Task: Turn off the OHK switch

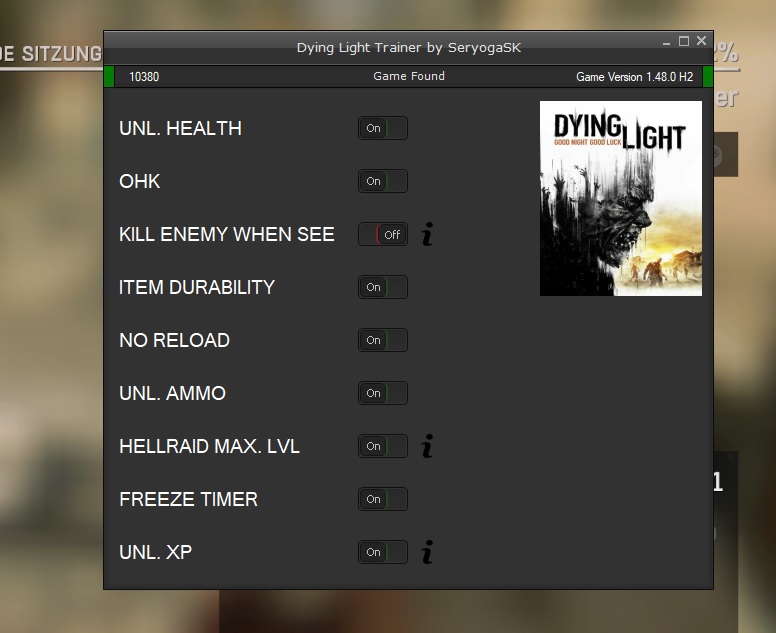Action: [383, 182]
